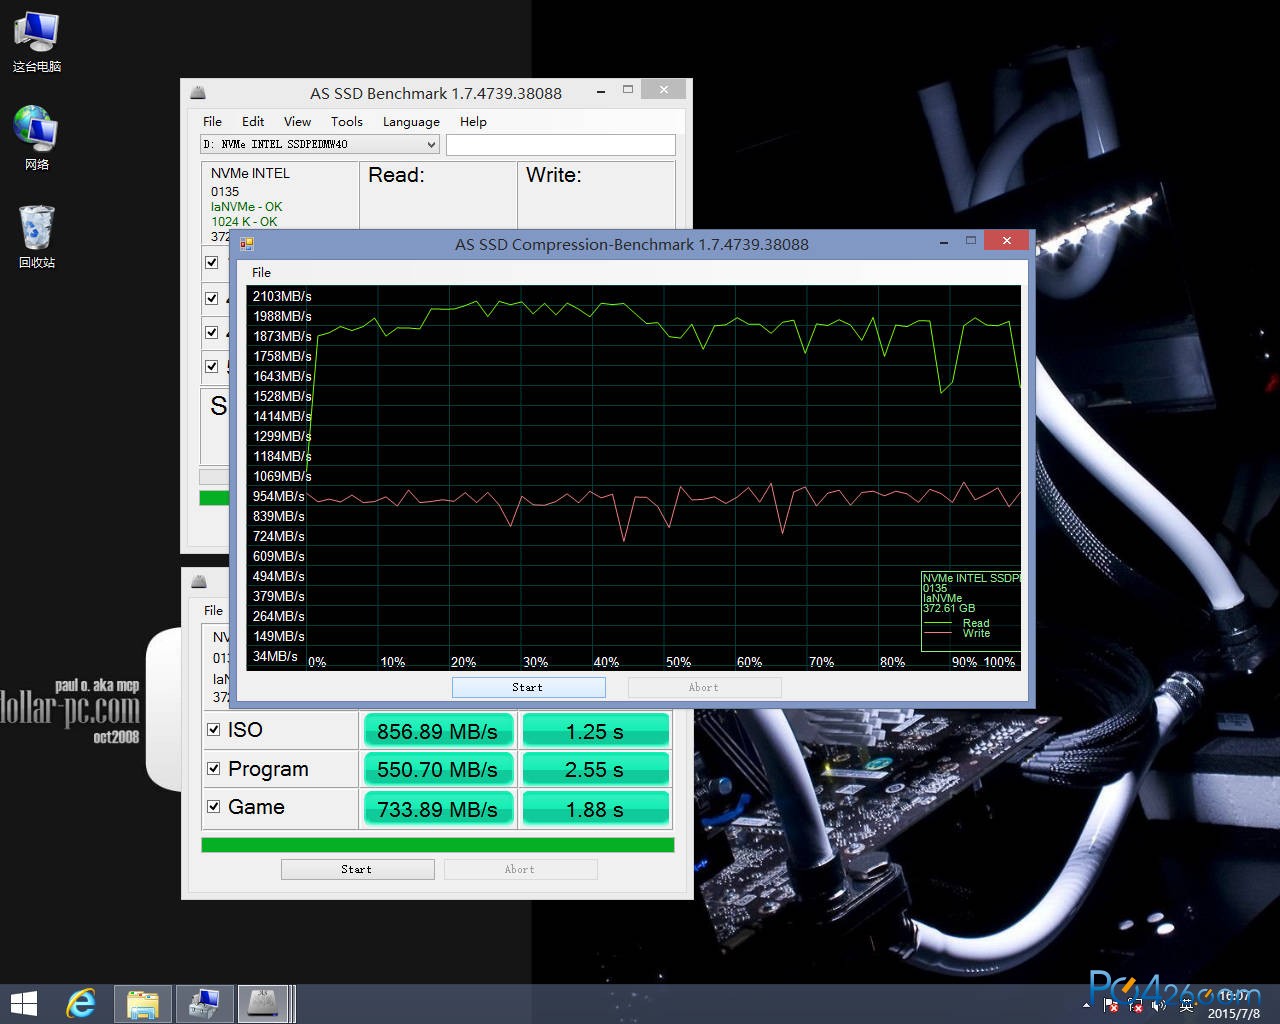1280x1024 pixels.
Task: Launch Internet Explorer from taskbar
Action: point(81,1004)
